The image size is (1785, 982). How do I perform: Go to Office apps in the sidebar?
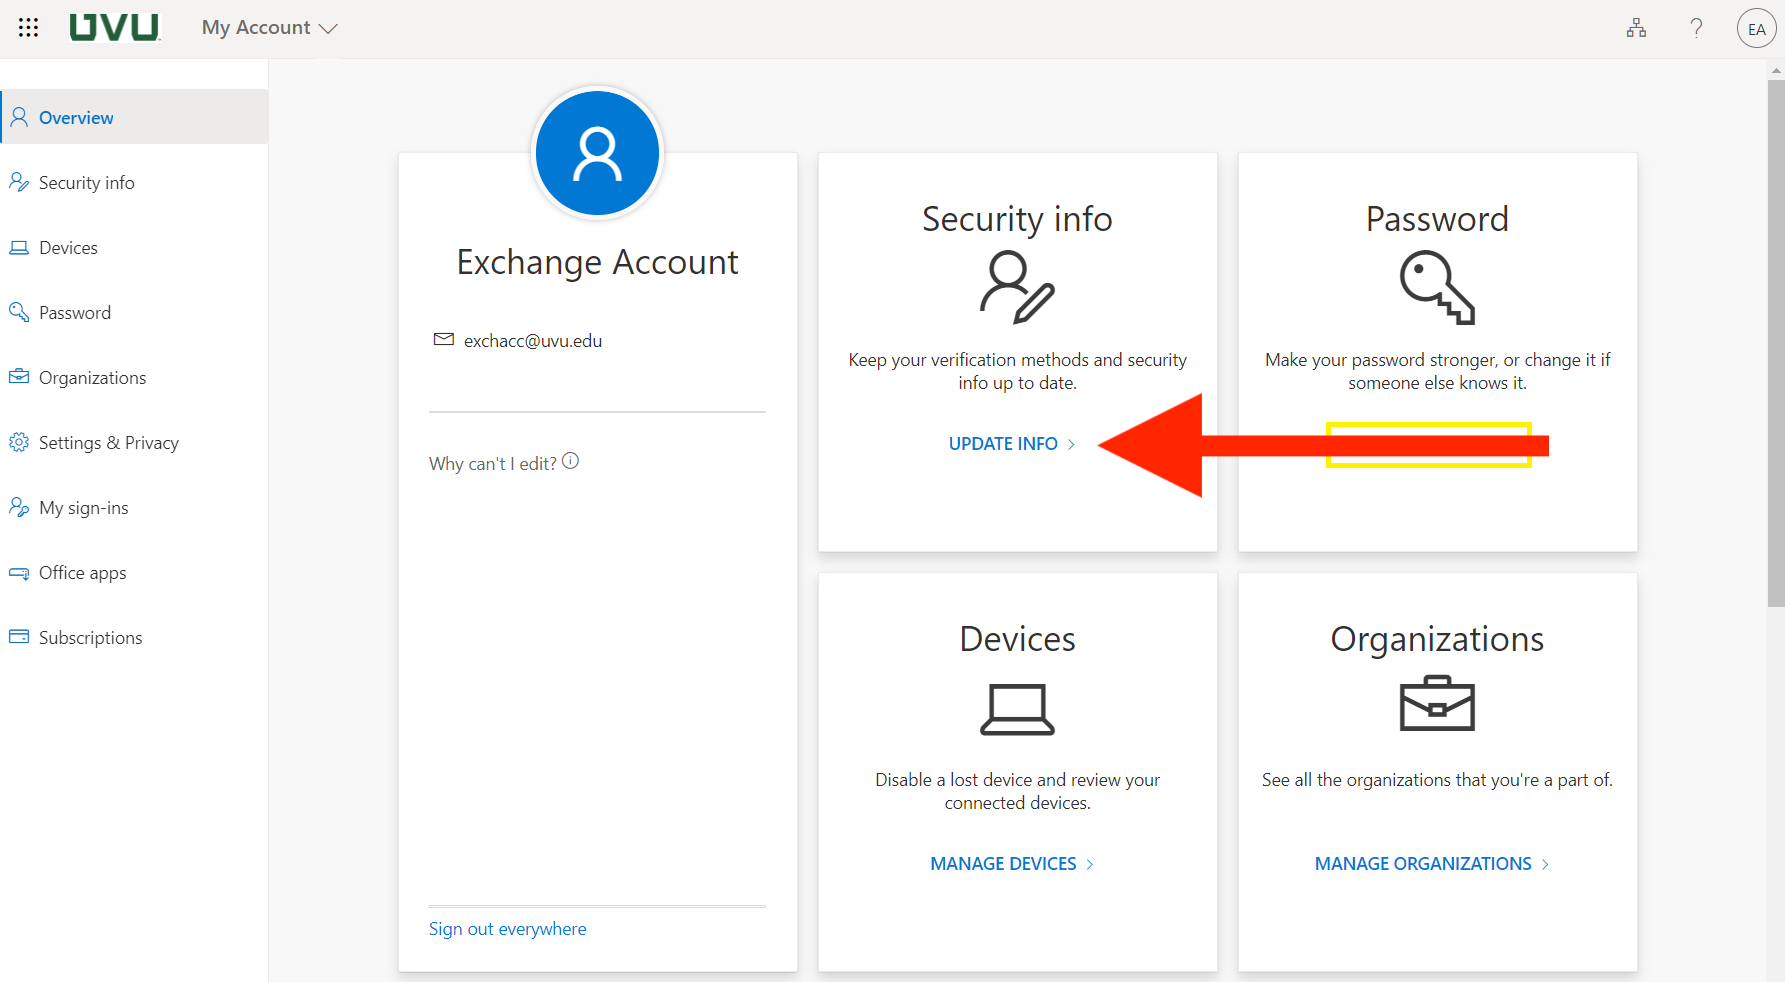[x=82, y=572]
